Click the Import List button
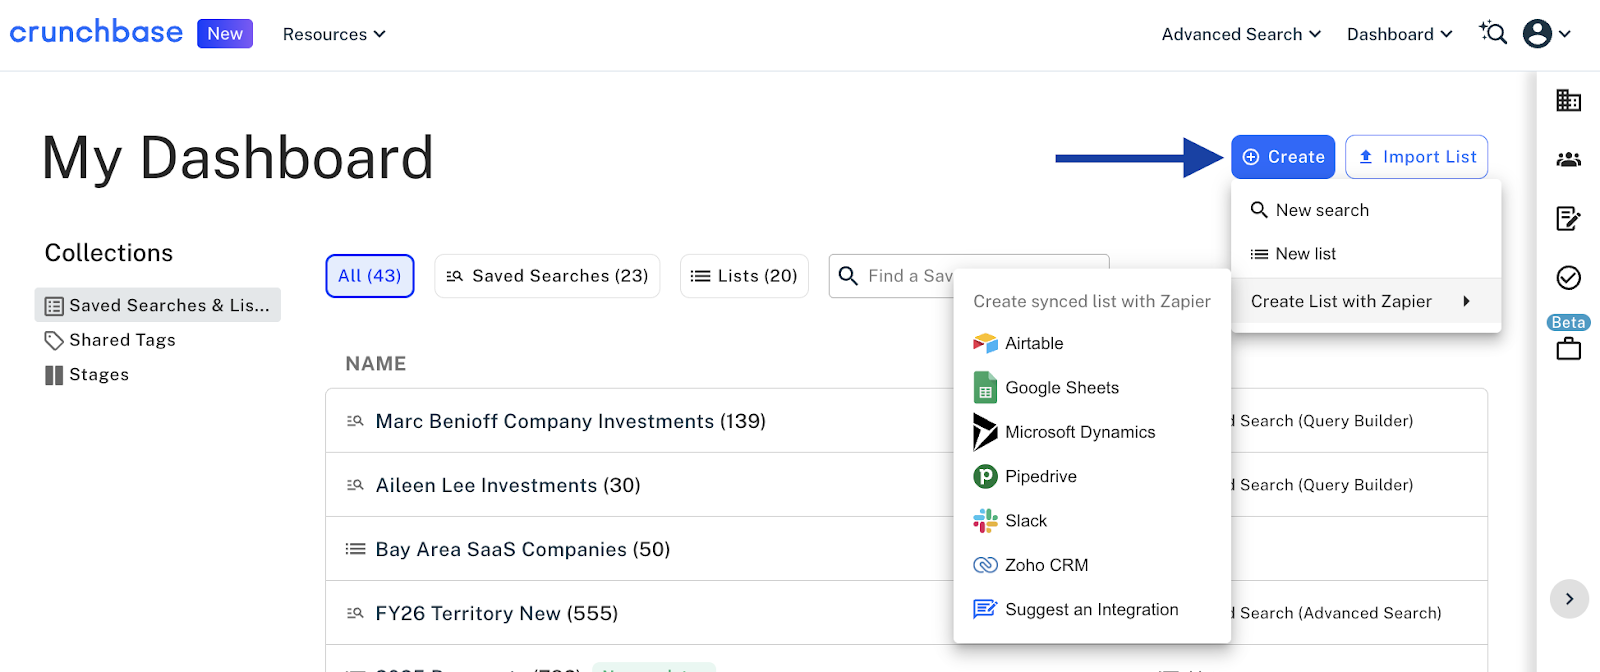This screenshot has width=1600, height=672. [1416, 157]
